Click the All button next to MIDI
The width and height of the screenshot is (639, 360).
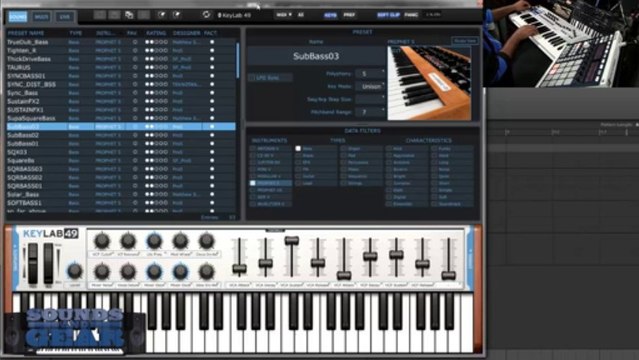click(x=301, y=15)
